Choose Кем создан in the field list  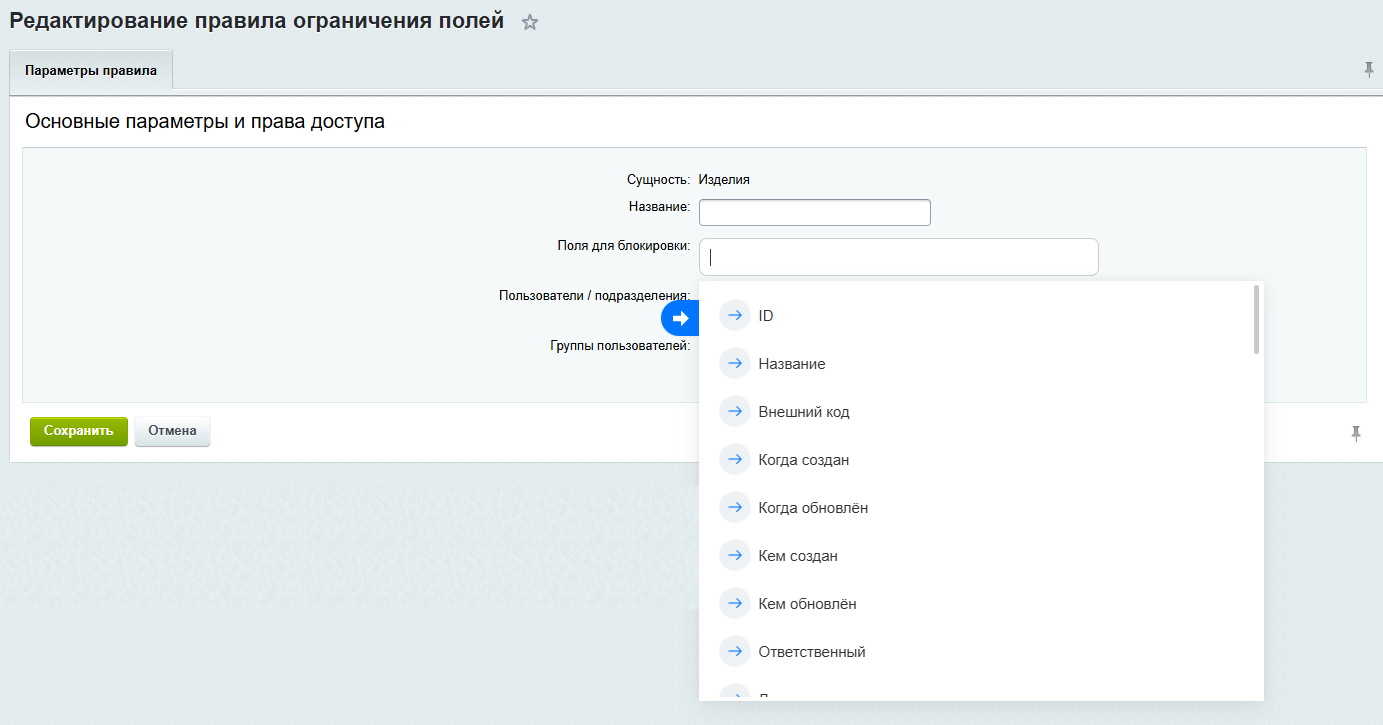979,555
